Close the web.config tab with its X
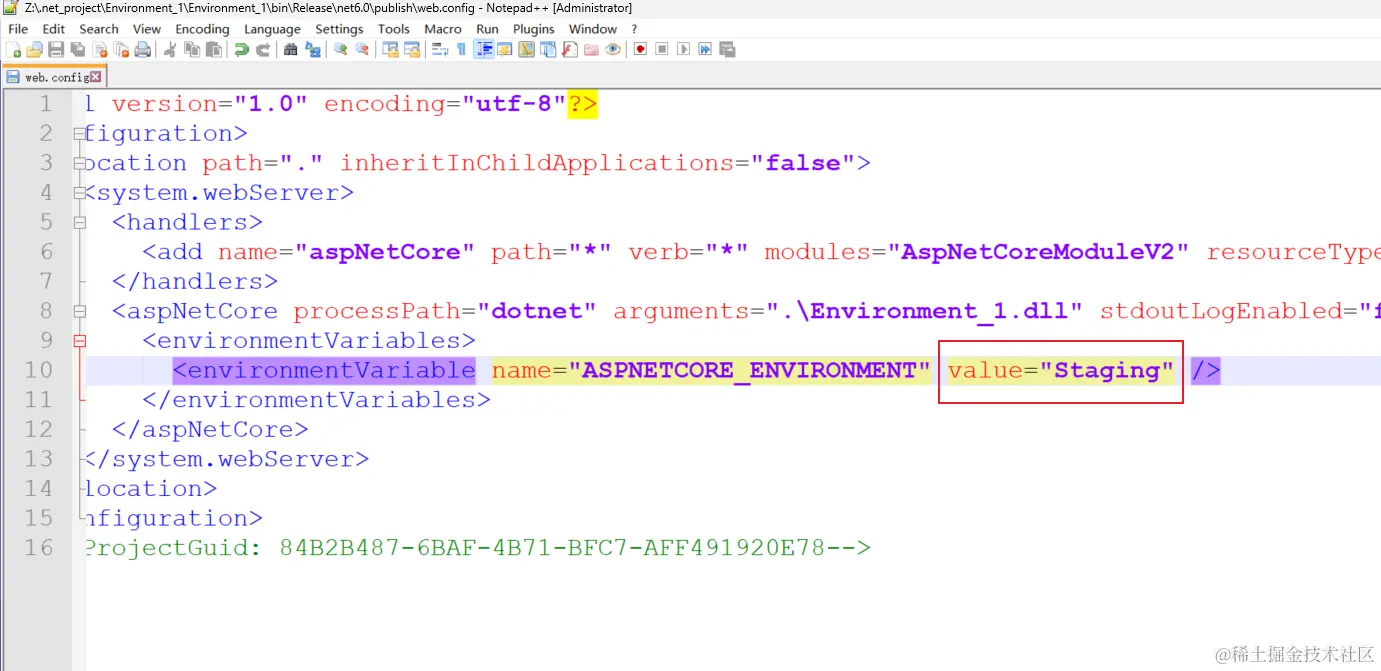This screenshot has width=1381, height=671. (96, 77)
